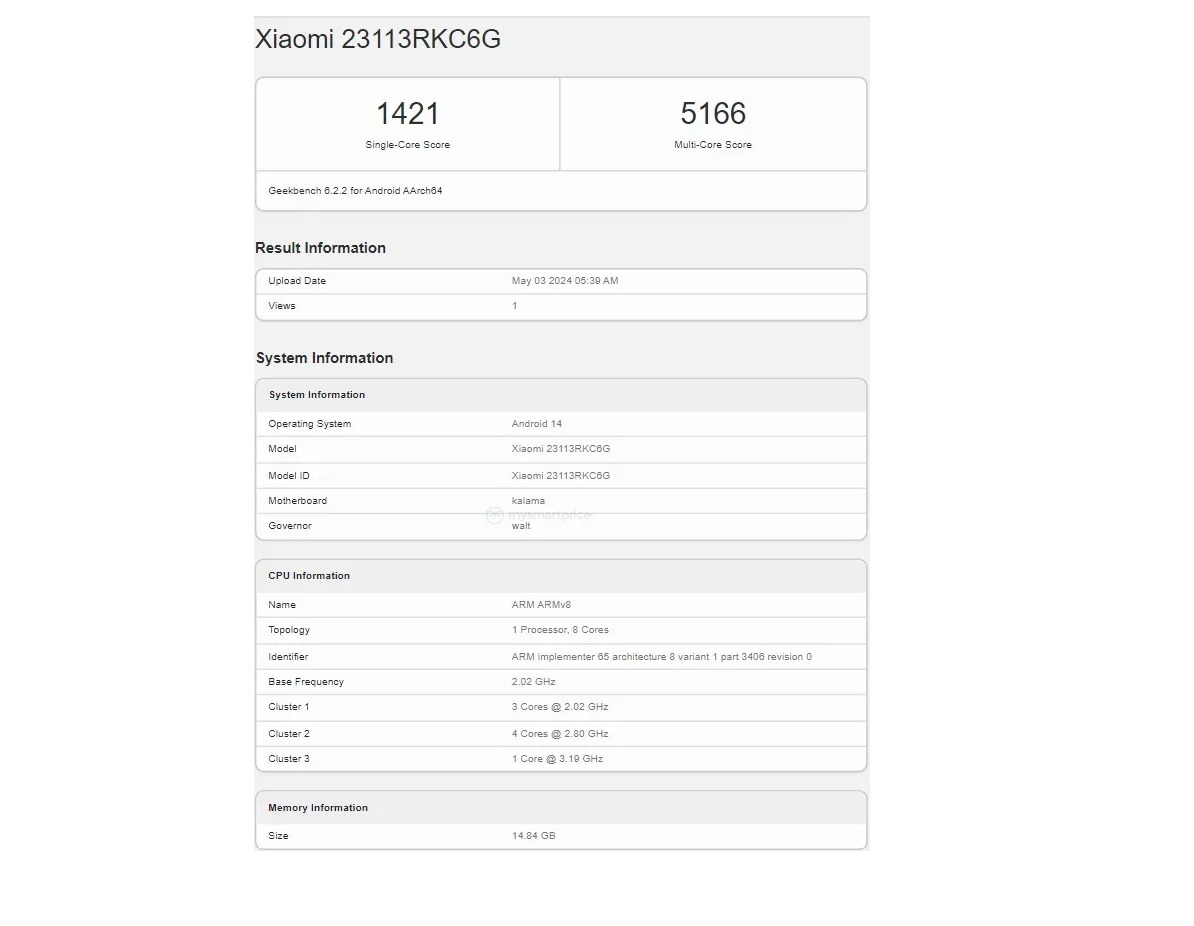
Task: Click the System Information table header
Action: 317,395
